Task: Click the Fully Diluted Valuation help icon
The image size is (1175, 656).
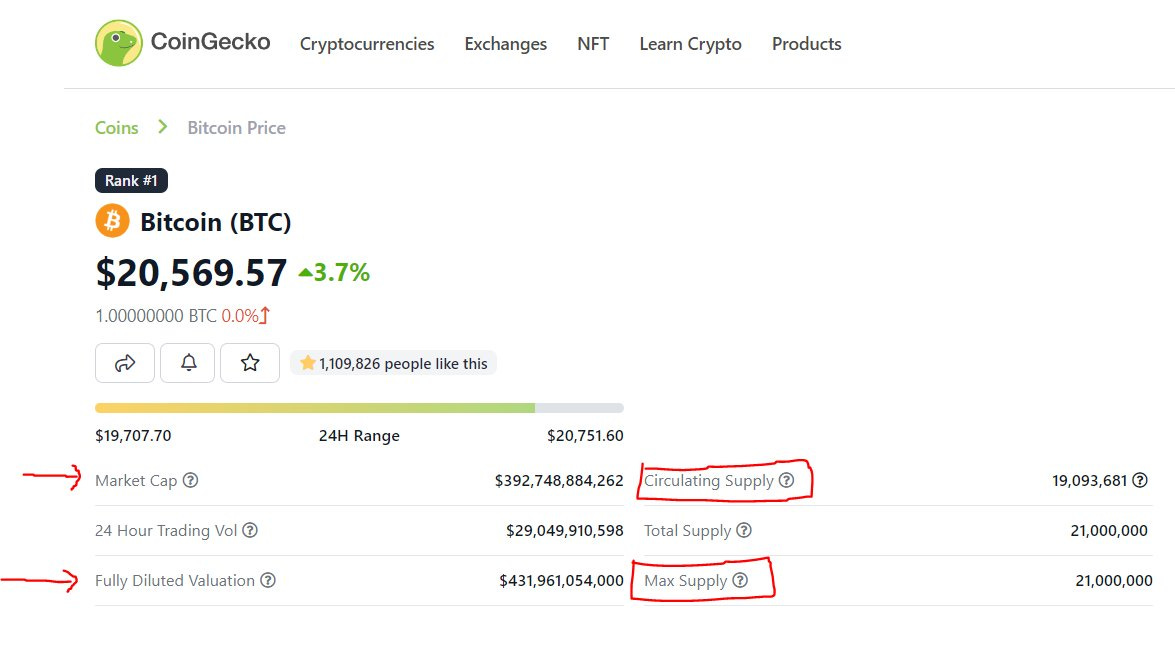Action: pos(268,580)
